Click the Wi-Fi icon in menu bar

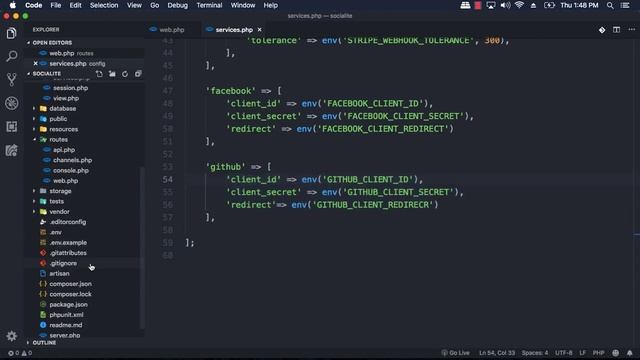pos(519,5)
